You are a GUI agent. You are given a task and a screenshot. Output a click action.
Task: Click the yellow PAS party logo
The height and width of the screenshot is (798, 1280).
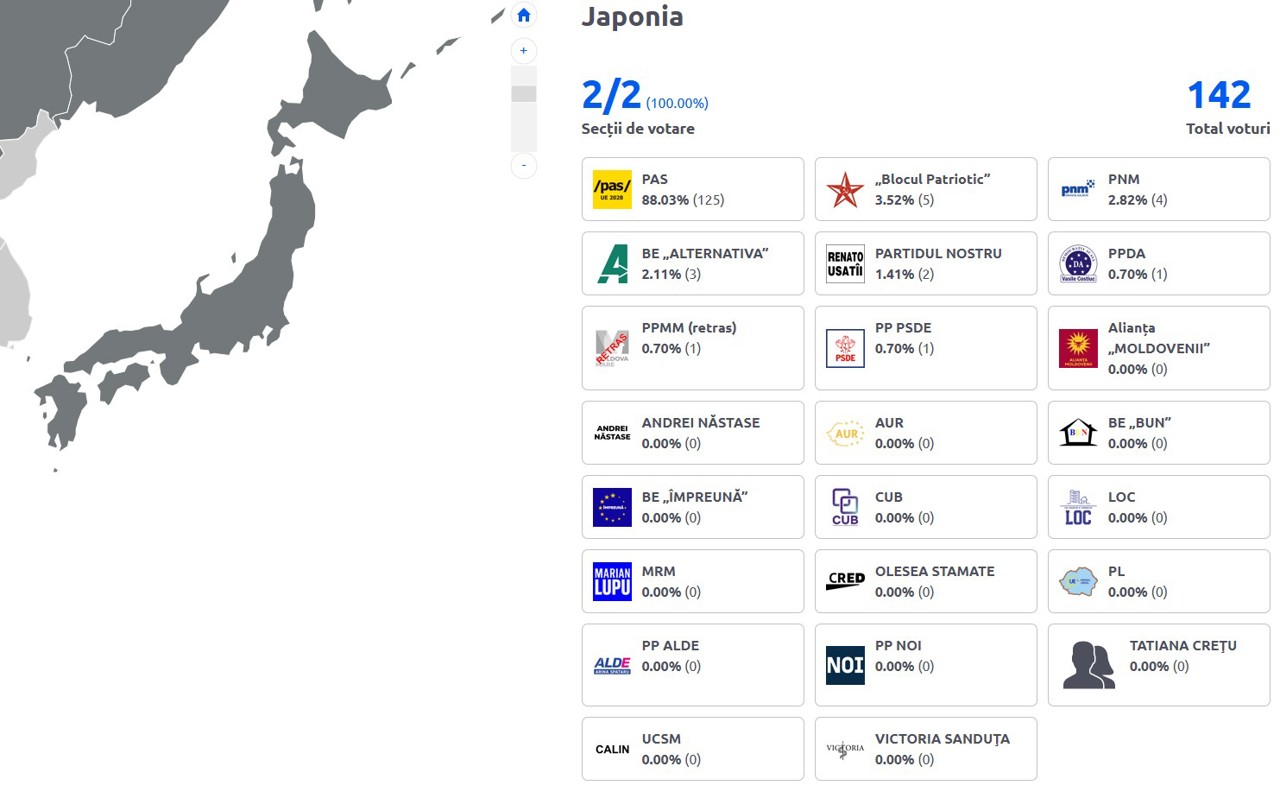click(x=612, y=189)
